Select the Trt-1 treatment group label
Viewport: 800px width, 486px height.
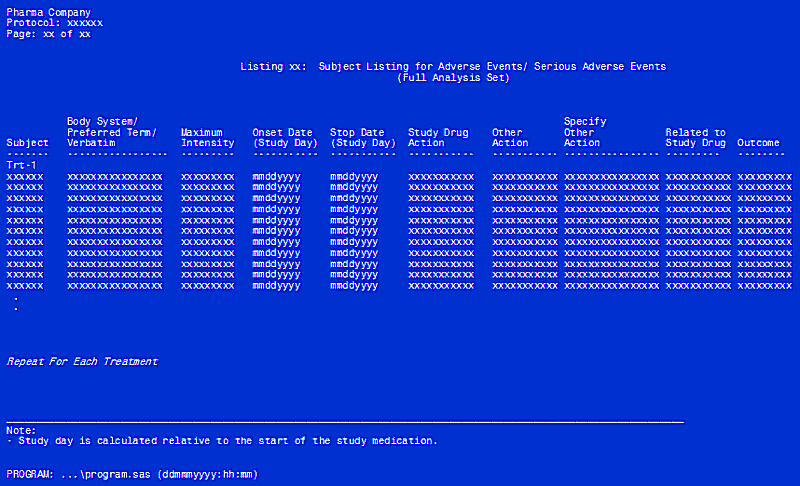coord(21,164)
